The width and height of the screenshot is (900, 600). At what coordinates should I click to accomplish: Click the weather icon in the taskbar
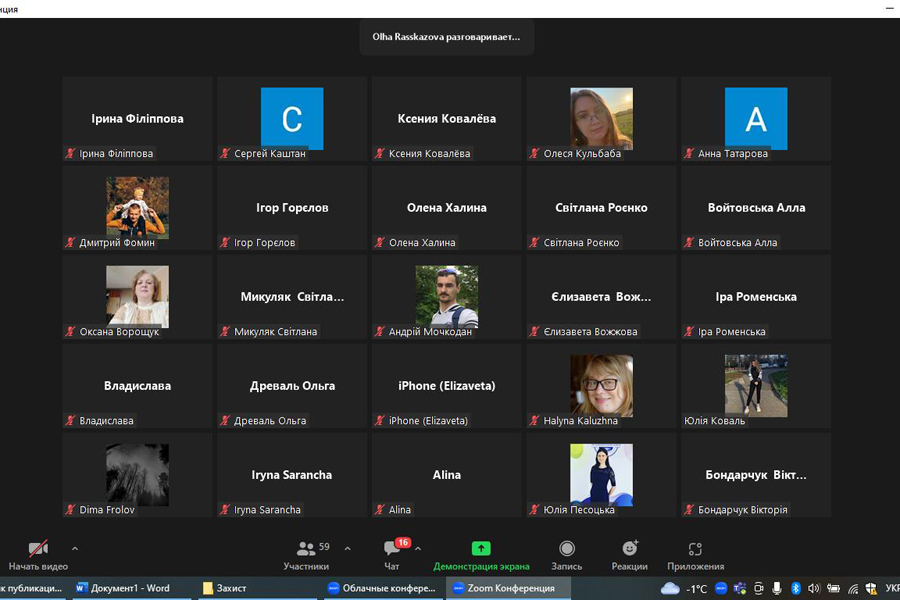pyautogui.click(x=670, y=588)
